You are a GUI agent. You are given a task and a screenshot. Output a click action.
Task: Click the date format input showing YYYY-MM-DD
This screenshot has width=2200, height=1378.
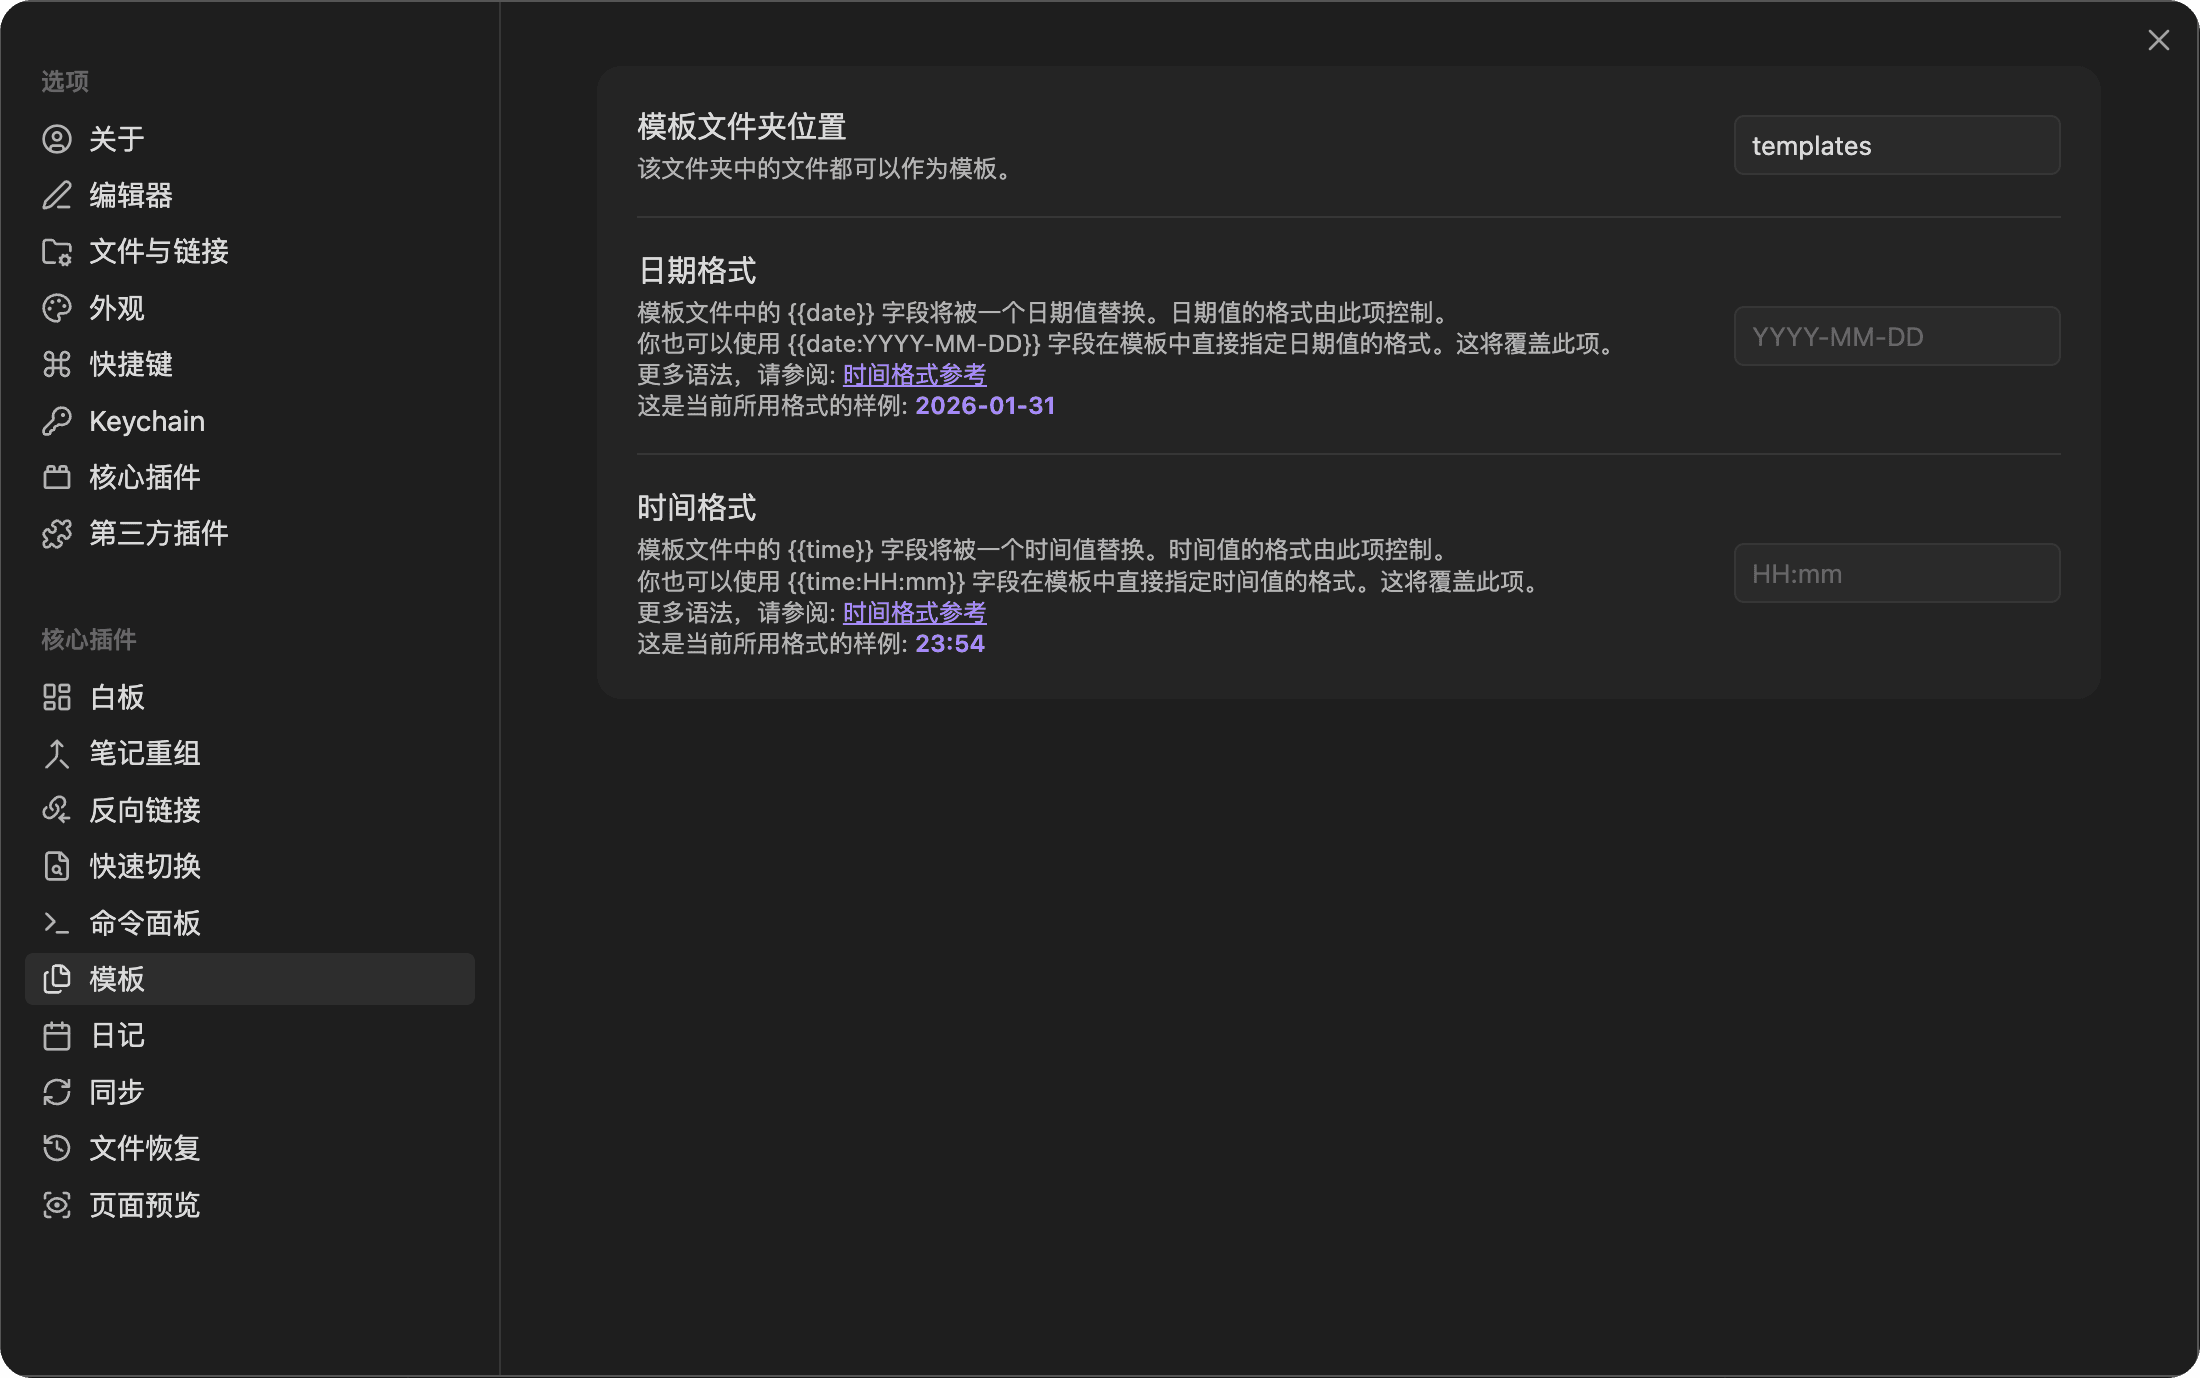(1896, 336)
